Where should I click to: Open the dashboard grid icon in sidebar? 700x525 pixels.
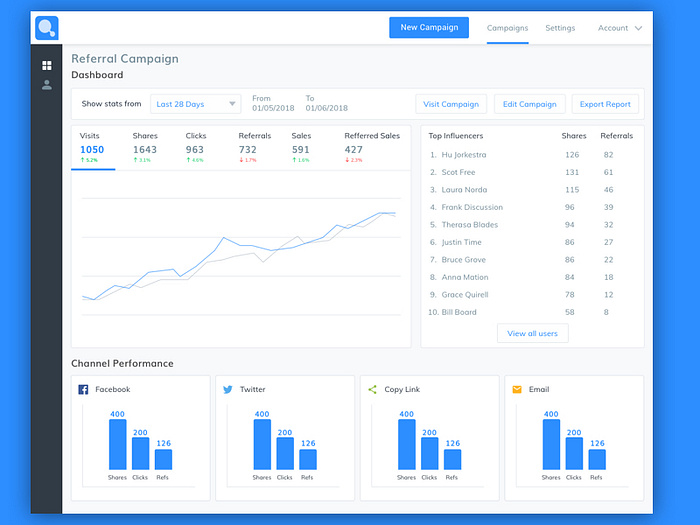coord(46,66)
